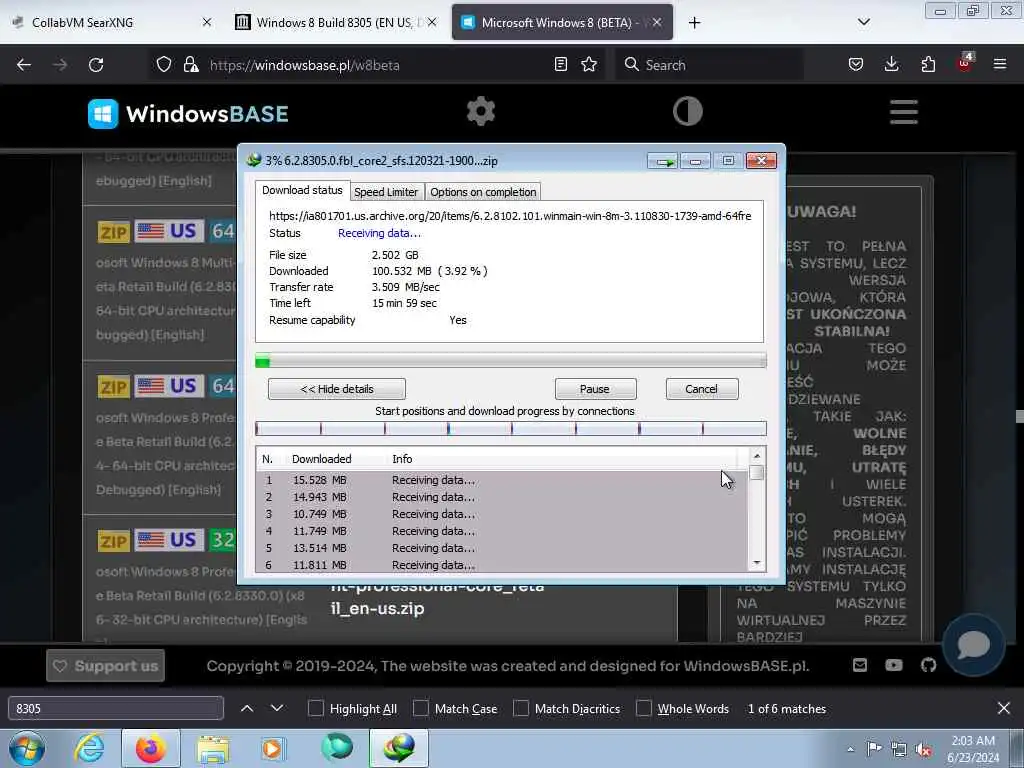1024x768 pixels.
Task: Open the Pocket save icon
Action: click(856, 65)
